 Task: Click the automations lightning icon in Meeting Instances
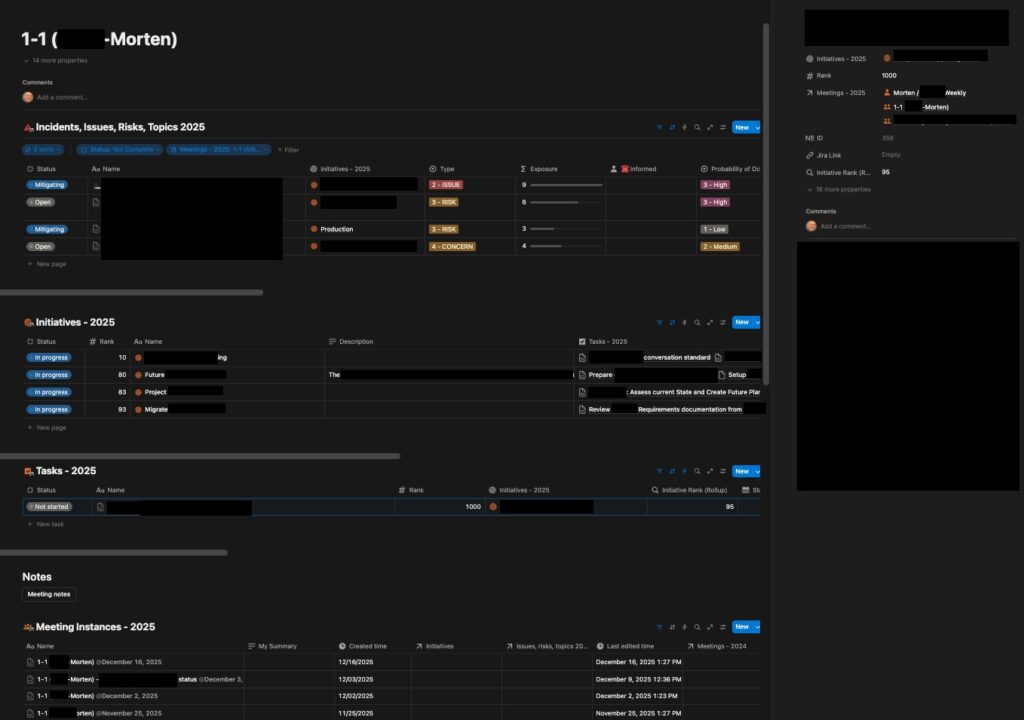685,627
